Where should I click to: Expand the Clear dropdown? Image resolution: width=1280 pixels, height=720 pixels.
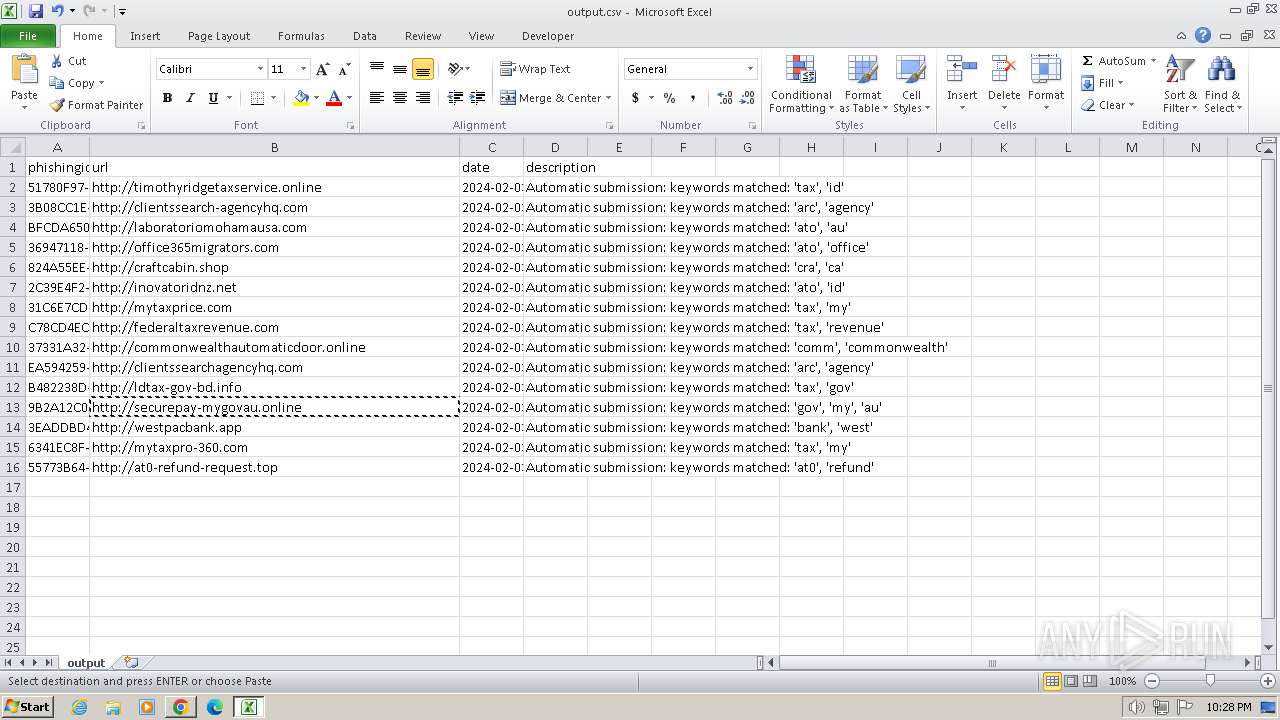point(1131,105)
